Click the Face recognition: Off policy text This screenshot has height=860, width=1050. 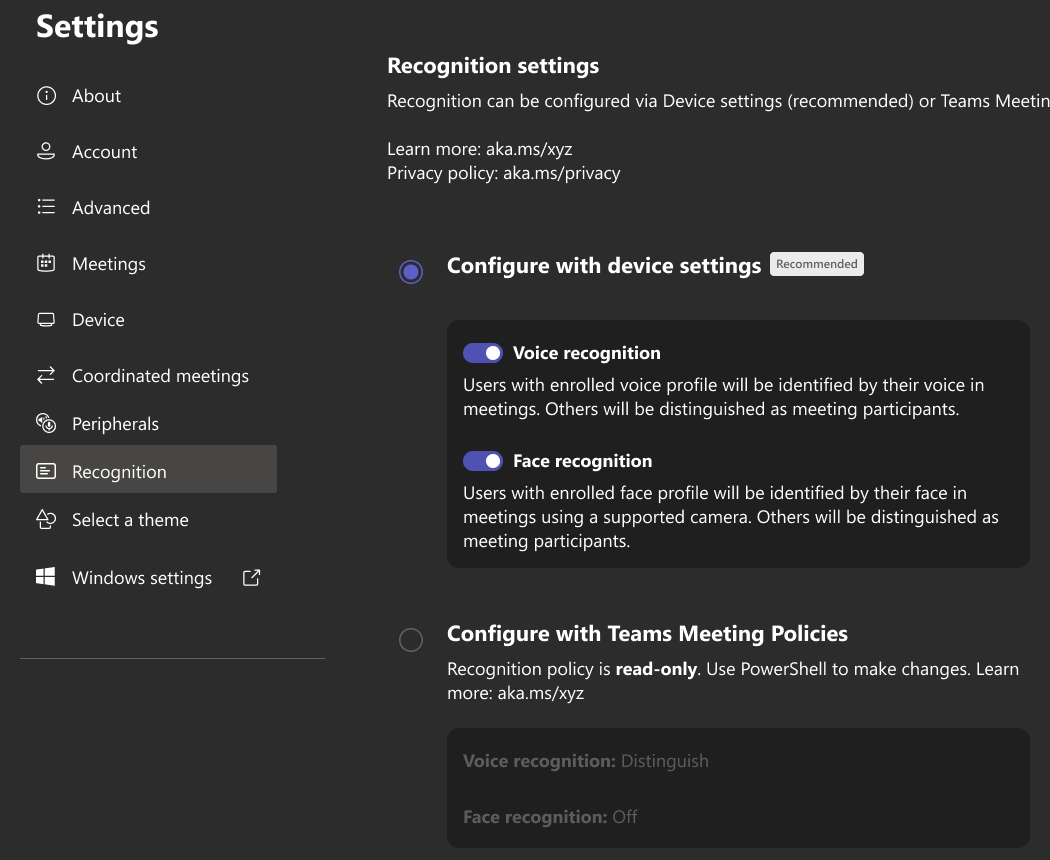550,817
